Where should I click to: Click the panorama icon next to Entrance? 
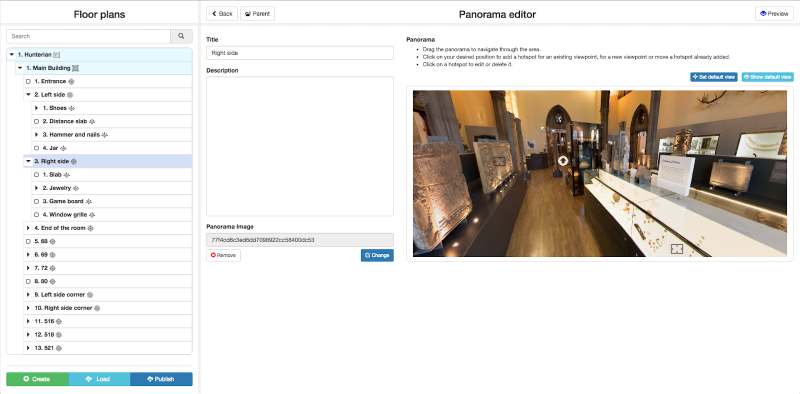pos(71,81)
